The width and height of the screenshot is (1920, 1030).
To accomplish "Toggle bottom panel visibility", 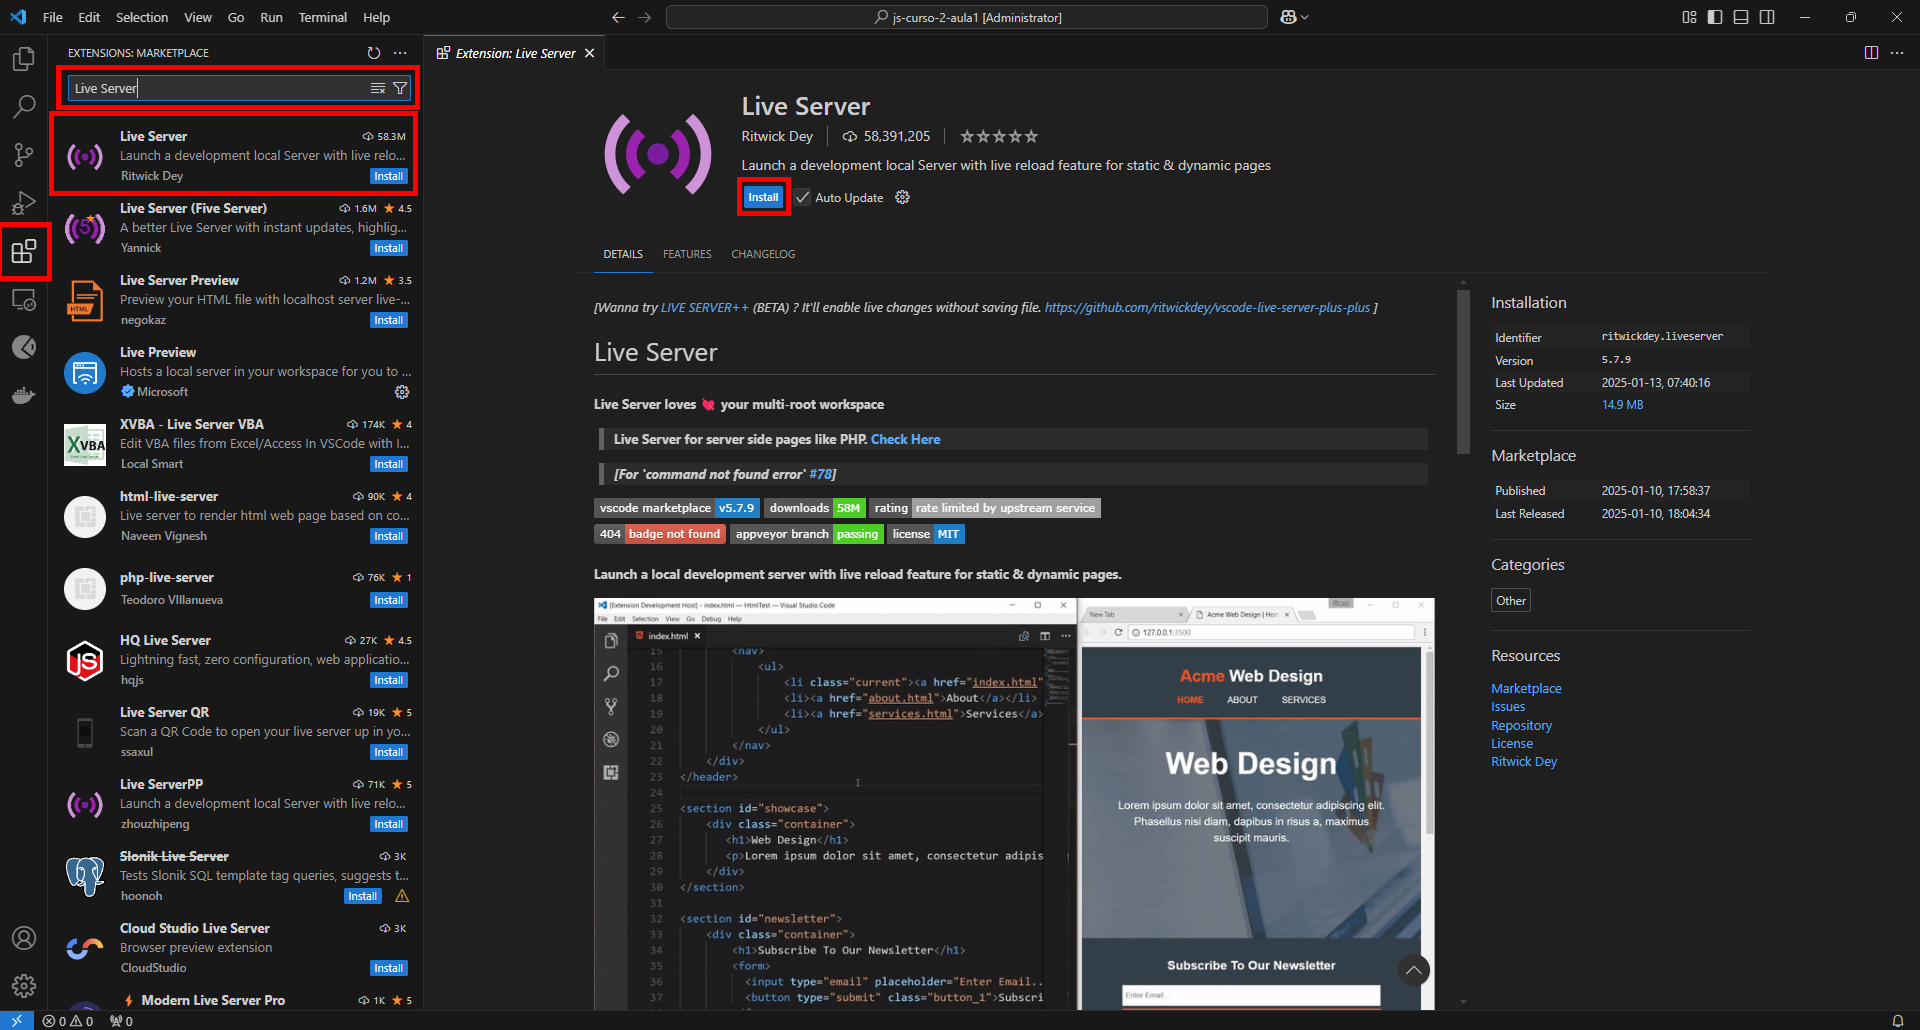I will [x=1741, y=17].
